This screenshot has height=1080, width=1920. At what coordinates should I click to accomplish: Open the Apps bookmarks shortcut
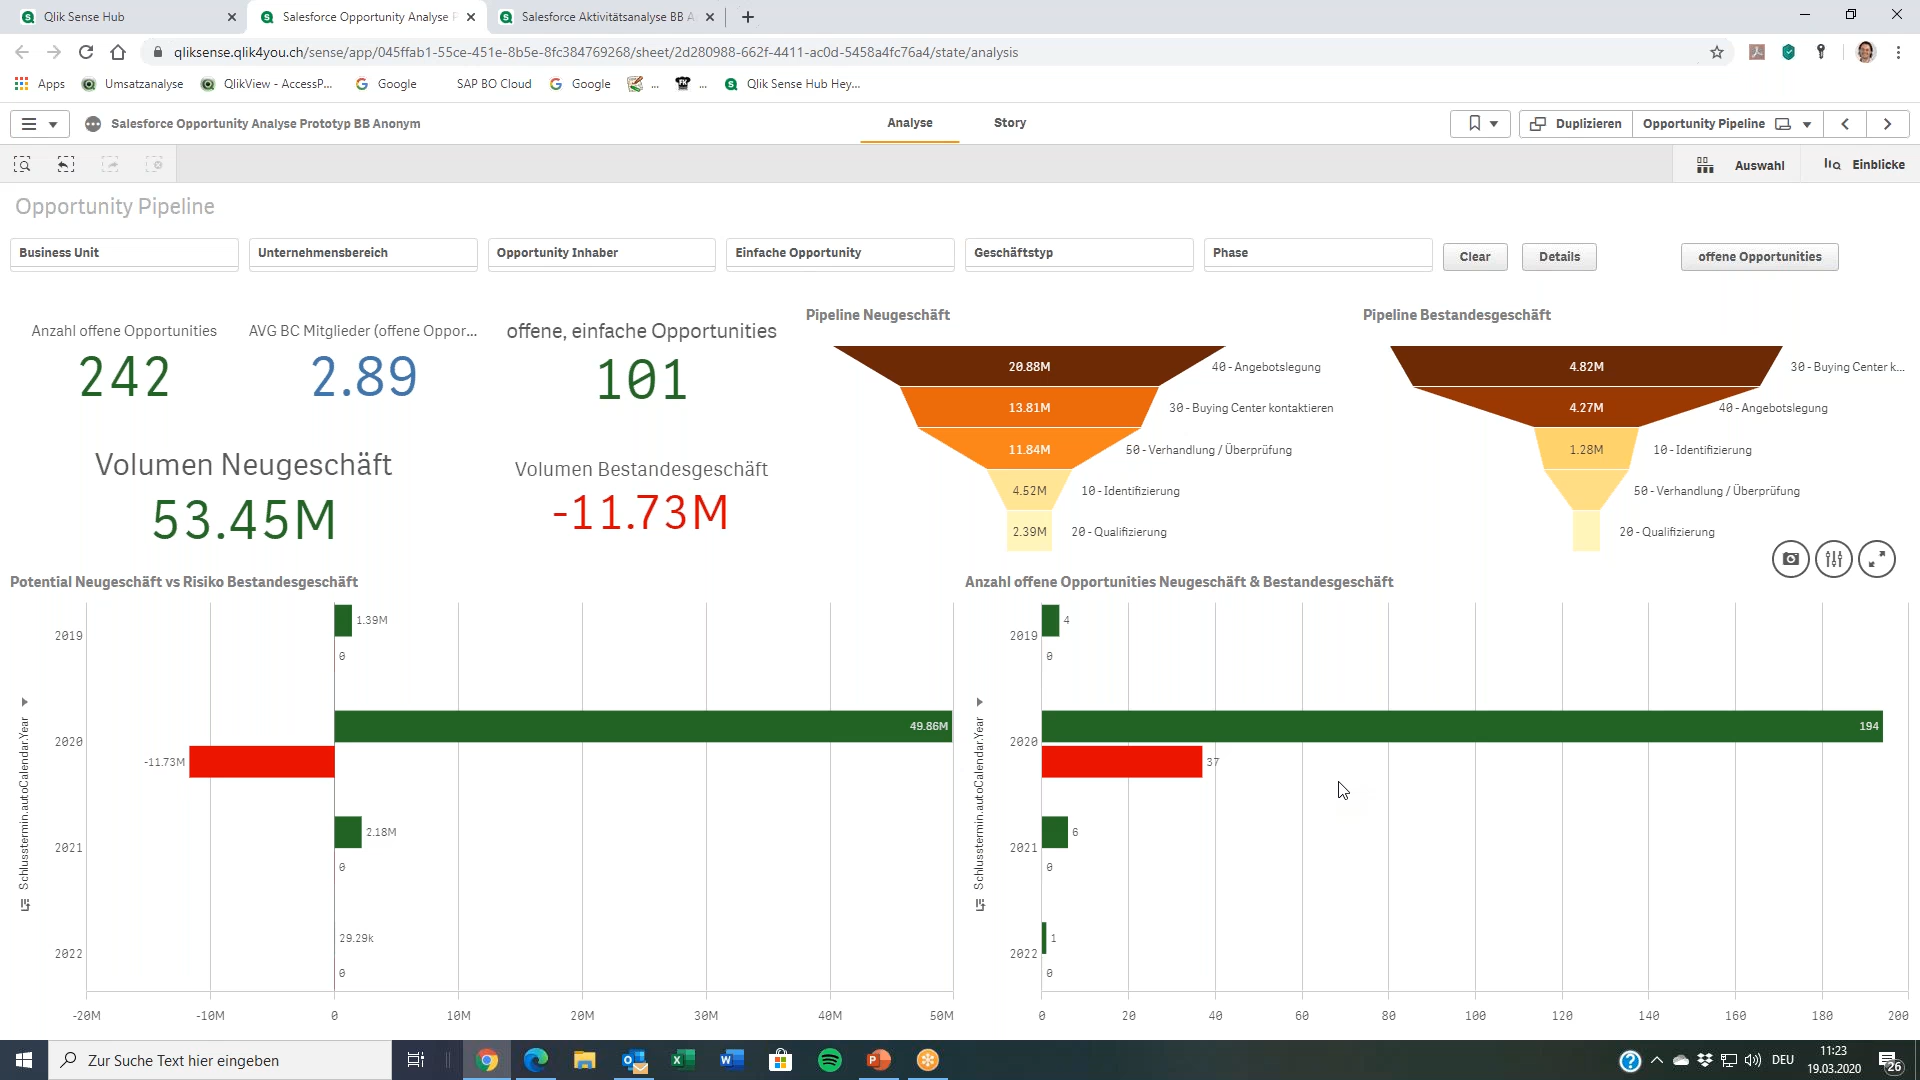click(40, 84)
